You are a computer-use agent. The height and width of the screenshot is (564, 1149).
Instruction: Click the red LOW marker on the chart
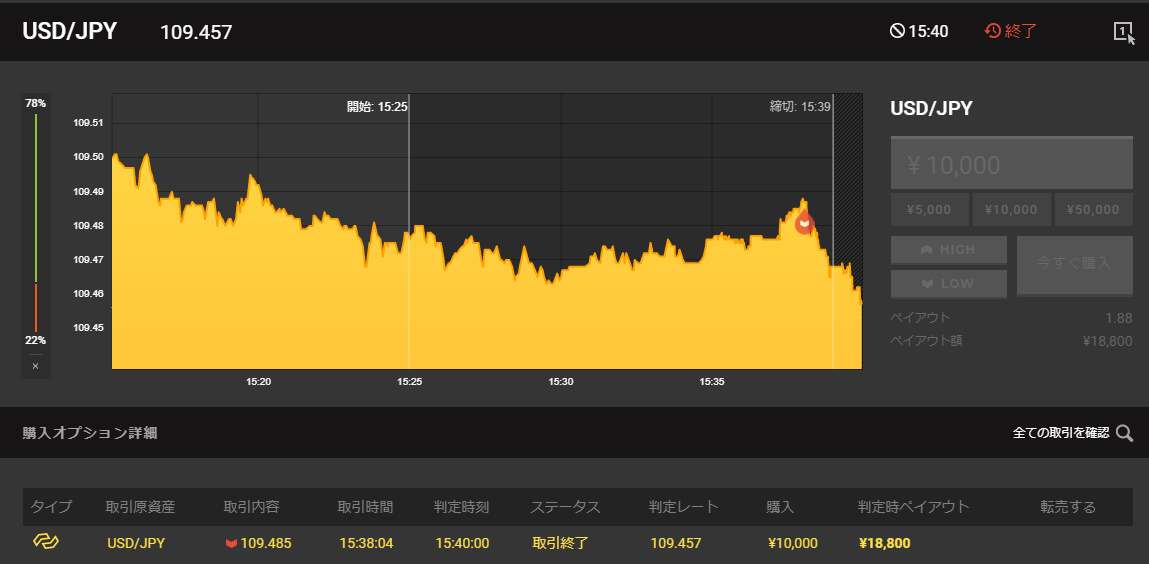click(x=804, y=224)
